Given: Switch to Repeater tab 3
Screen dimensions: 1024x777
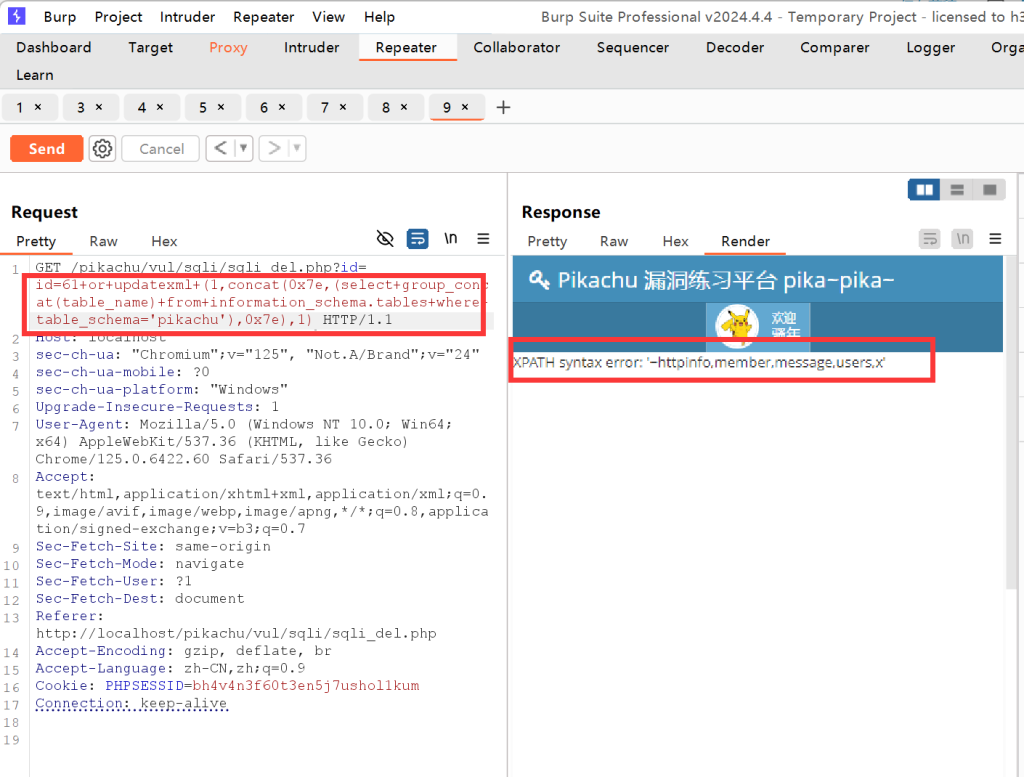Looking at the screenshot, I should [81, 107].
